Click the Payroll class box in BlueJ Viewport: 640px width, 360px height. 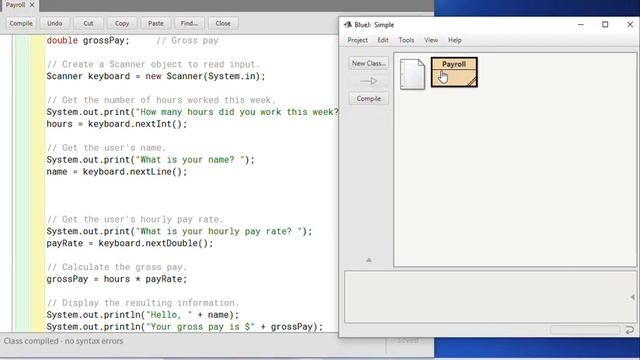(x=454, y=72)
